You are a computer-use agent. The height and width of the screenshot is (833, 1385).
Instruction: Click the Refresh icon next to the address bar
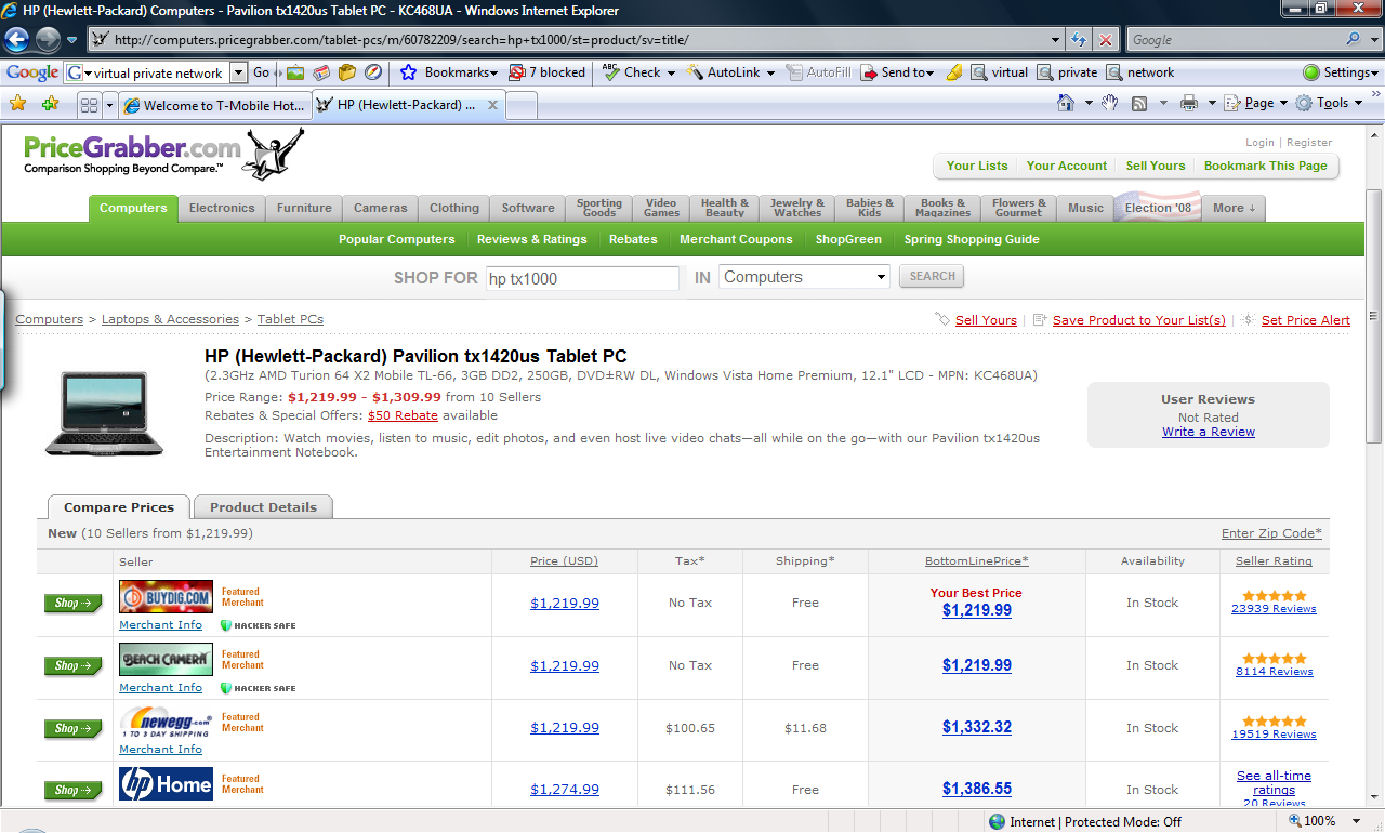pos(1079,40)
